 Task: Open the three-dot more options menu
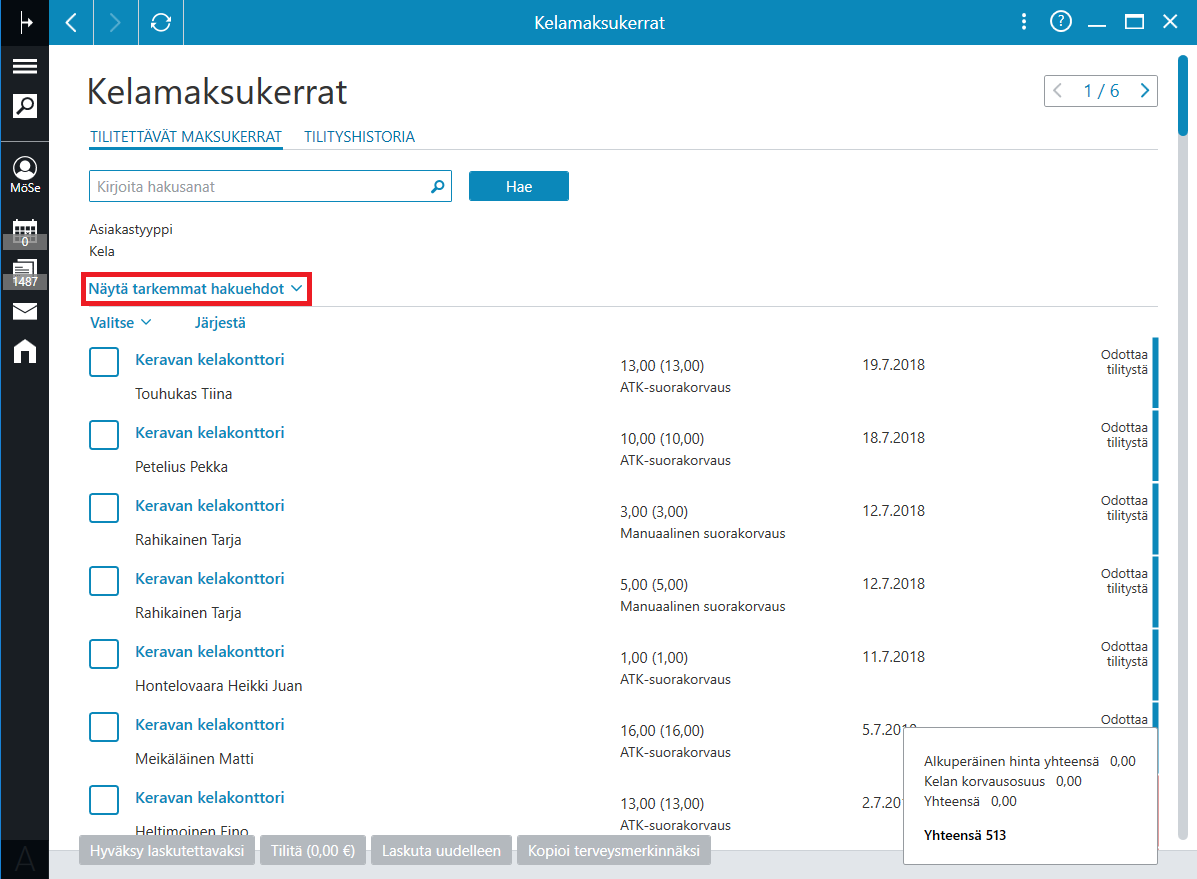click(1024, 21)
